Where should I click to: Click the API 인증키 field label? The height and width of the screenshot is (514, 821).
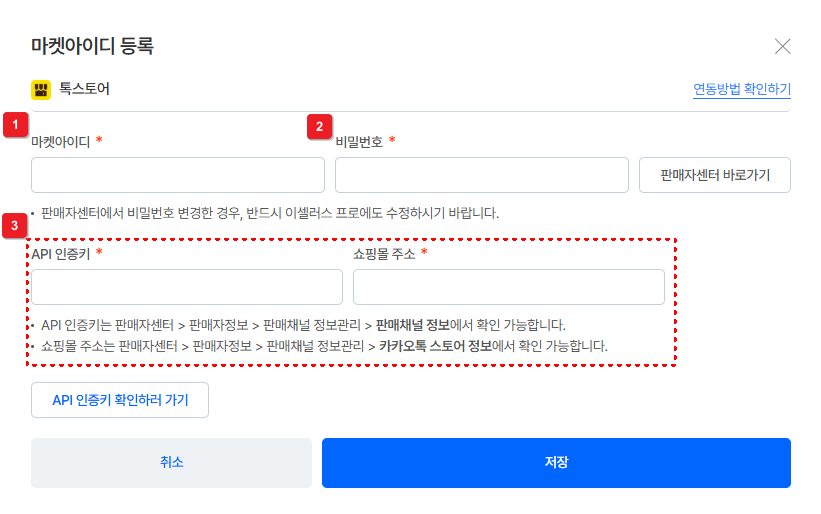point(61,254)
